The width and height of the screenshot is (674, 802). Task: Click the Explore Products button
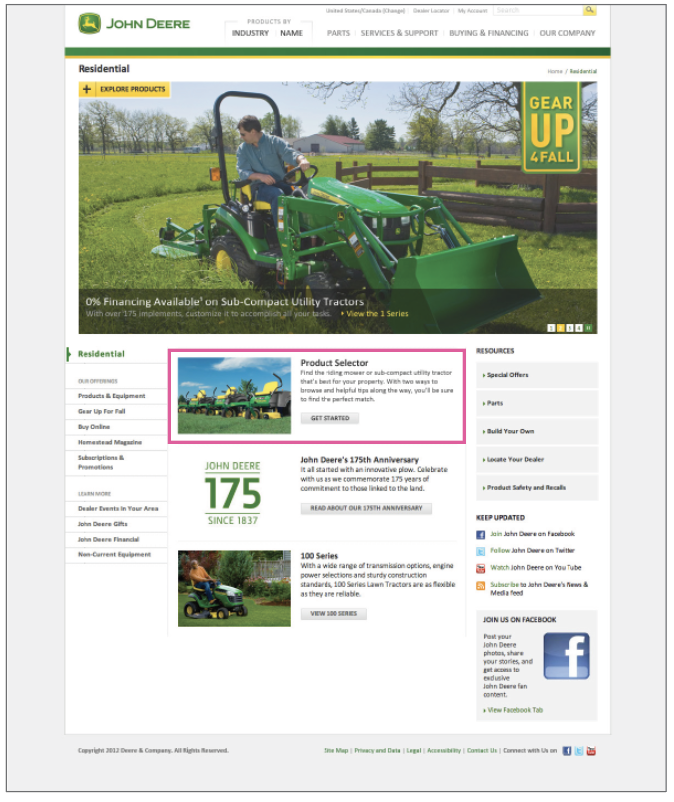[125, 89]
